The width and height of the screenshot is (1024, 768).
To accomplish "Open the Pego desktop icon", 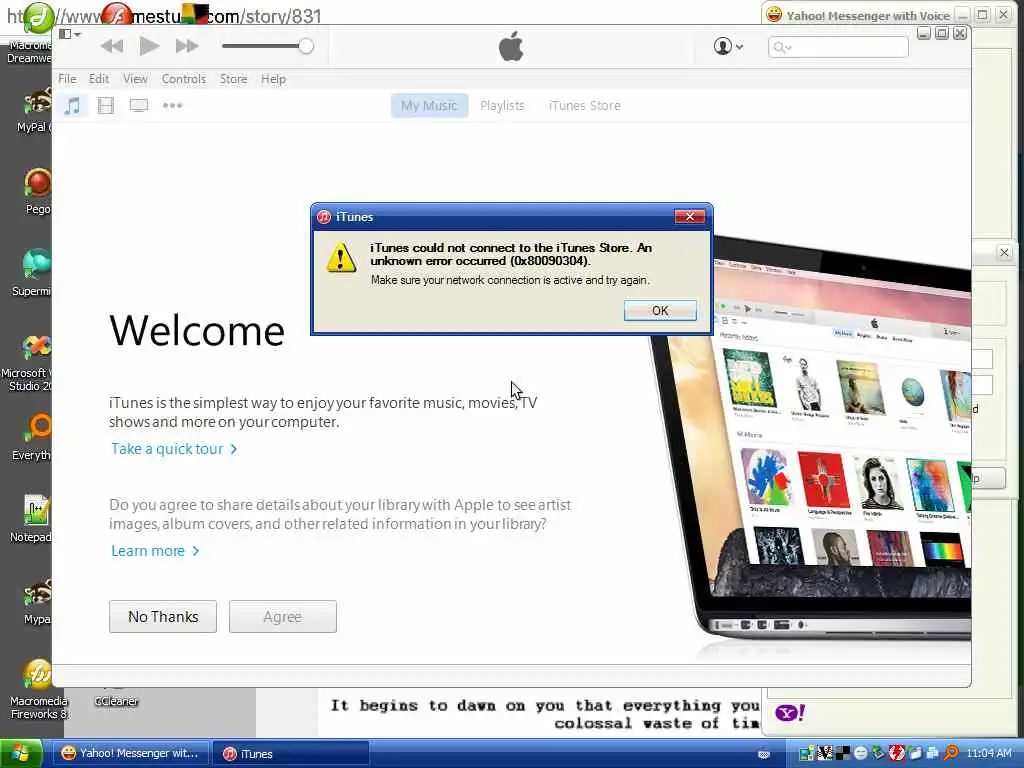I will pyautogui.click(x=37, y=192).
